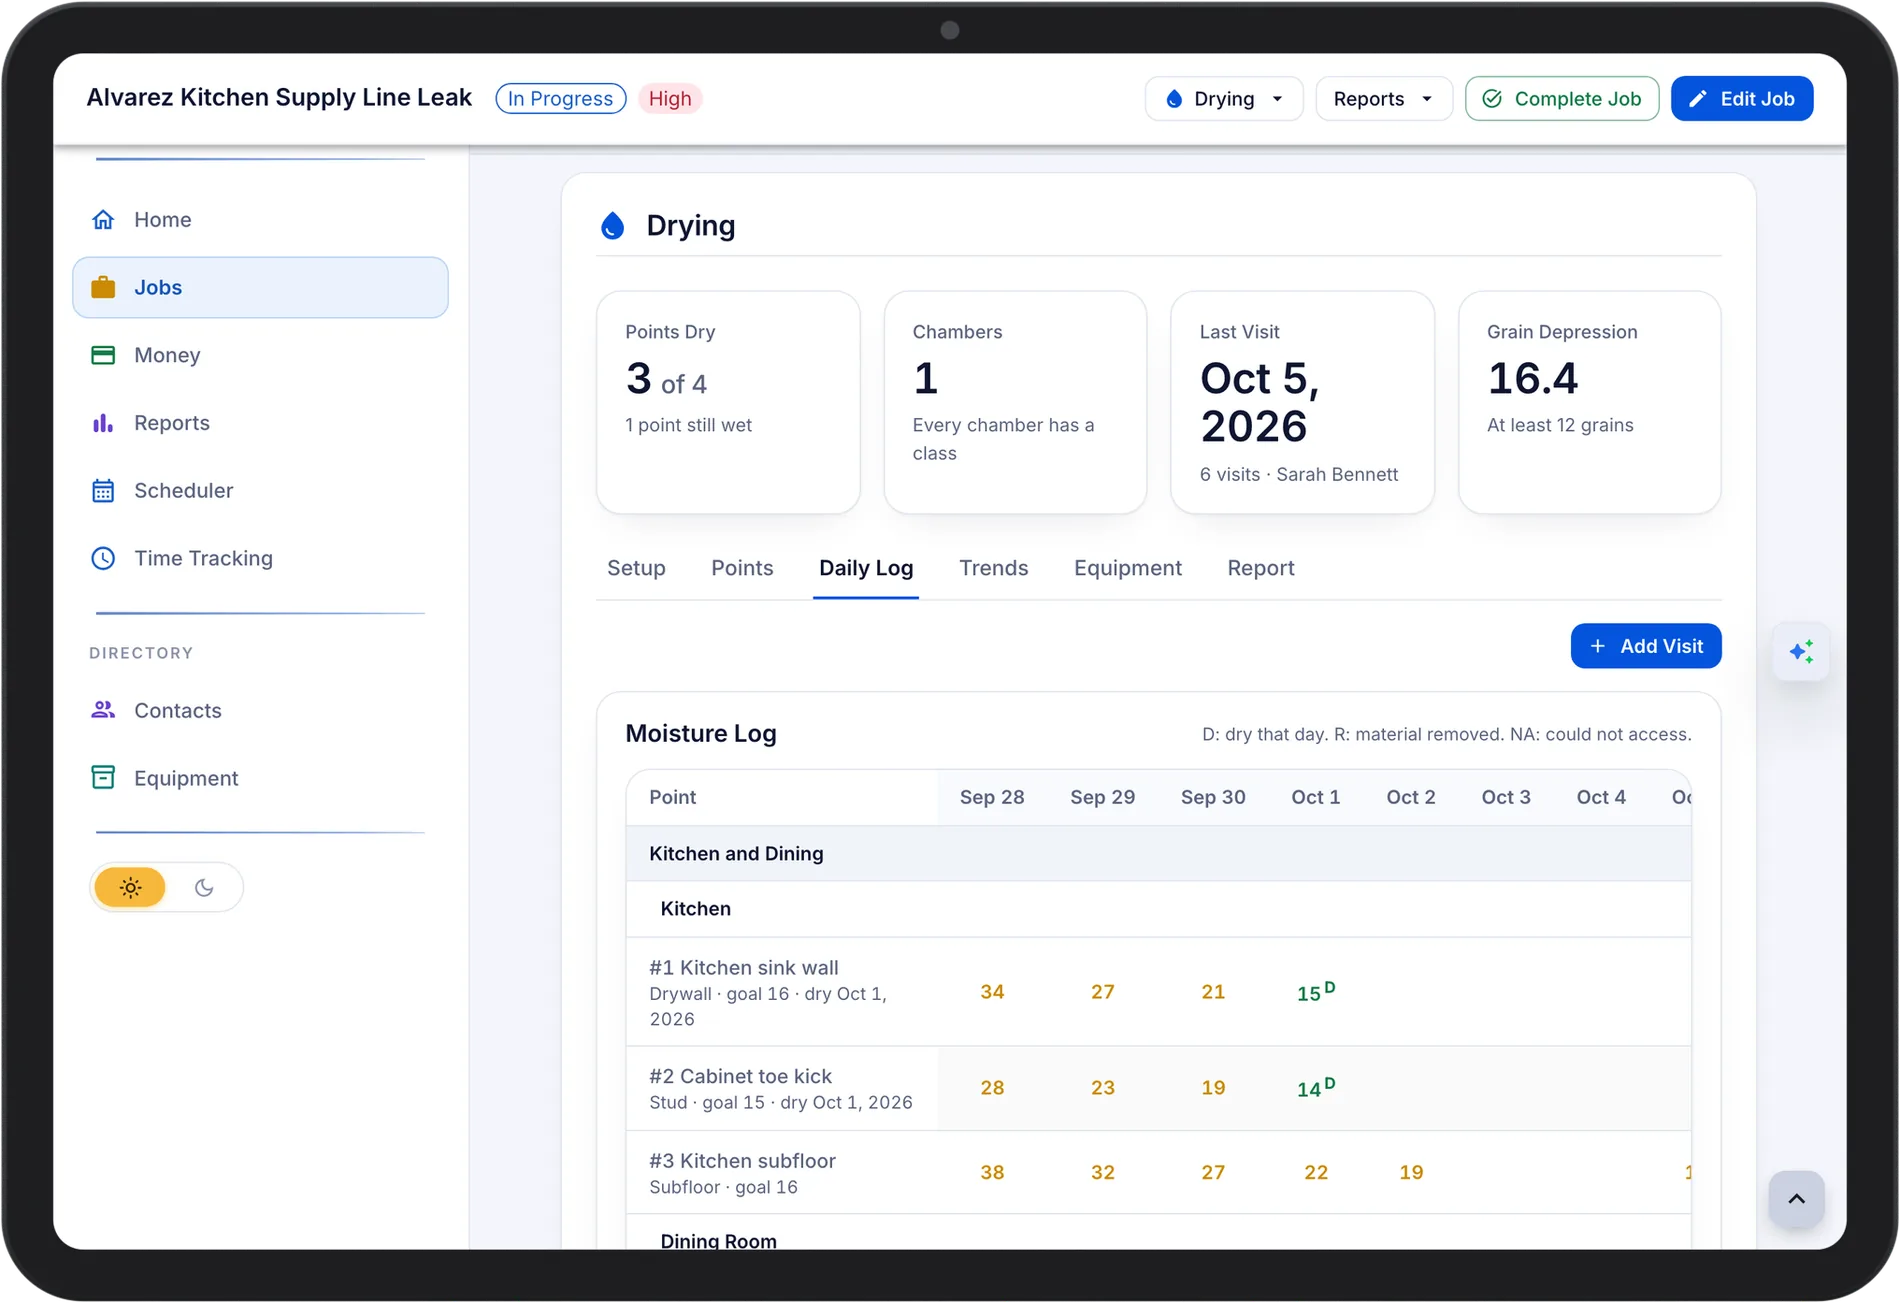
Task: Click the Last Visit summary card
Action: coord(1302,402)
